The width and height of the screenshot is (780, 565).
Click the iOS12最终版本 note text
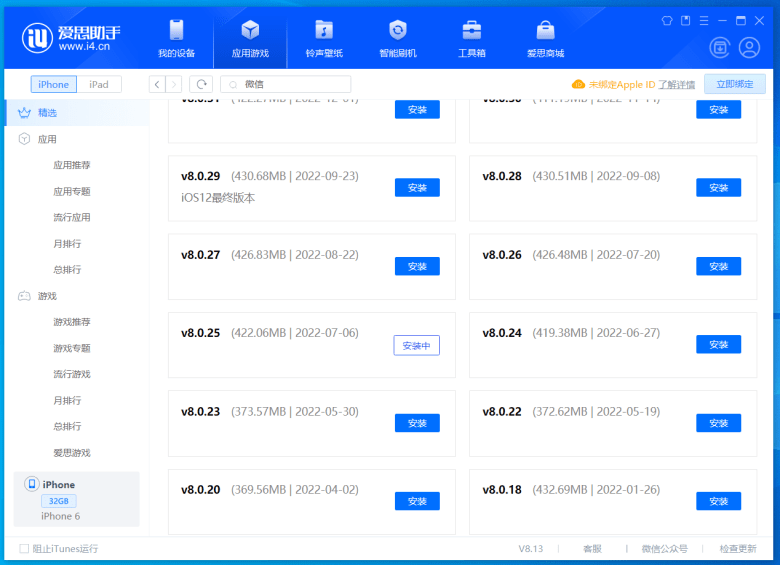[218, 198]
